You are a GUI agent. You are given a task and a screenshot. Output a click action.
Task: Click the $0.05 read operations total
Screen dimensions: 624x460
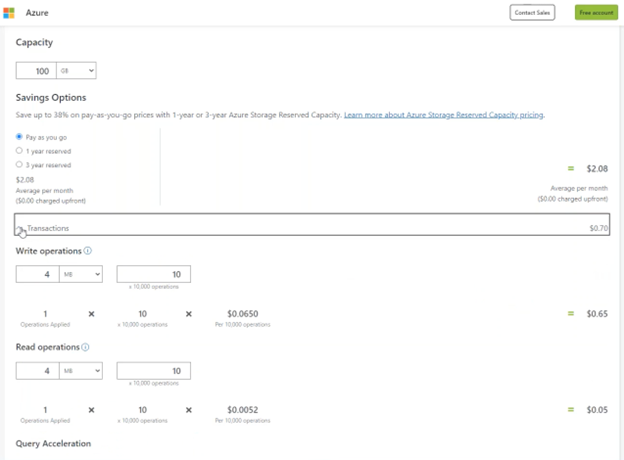597,410
